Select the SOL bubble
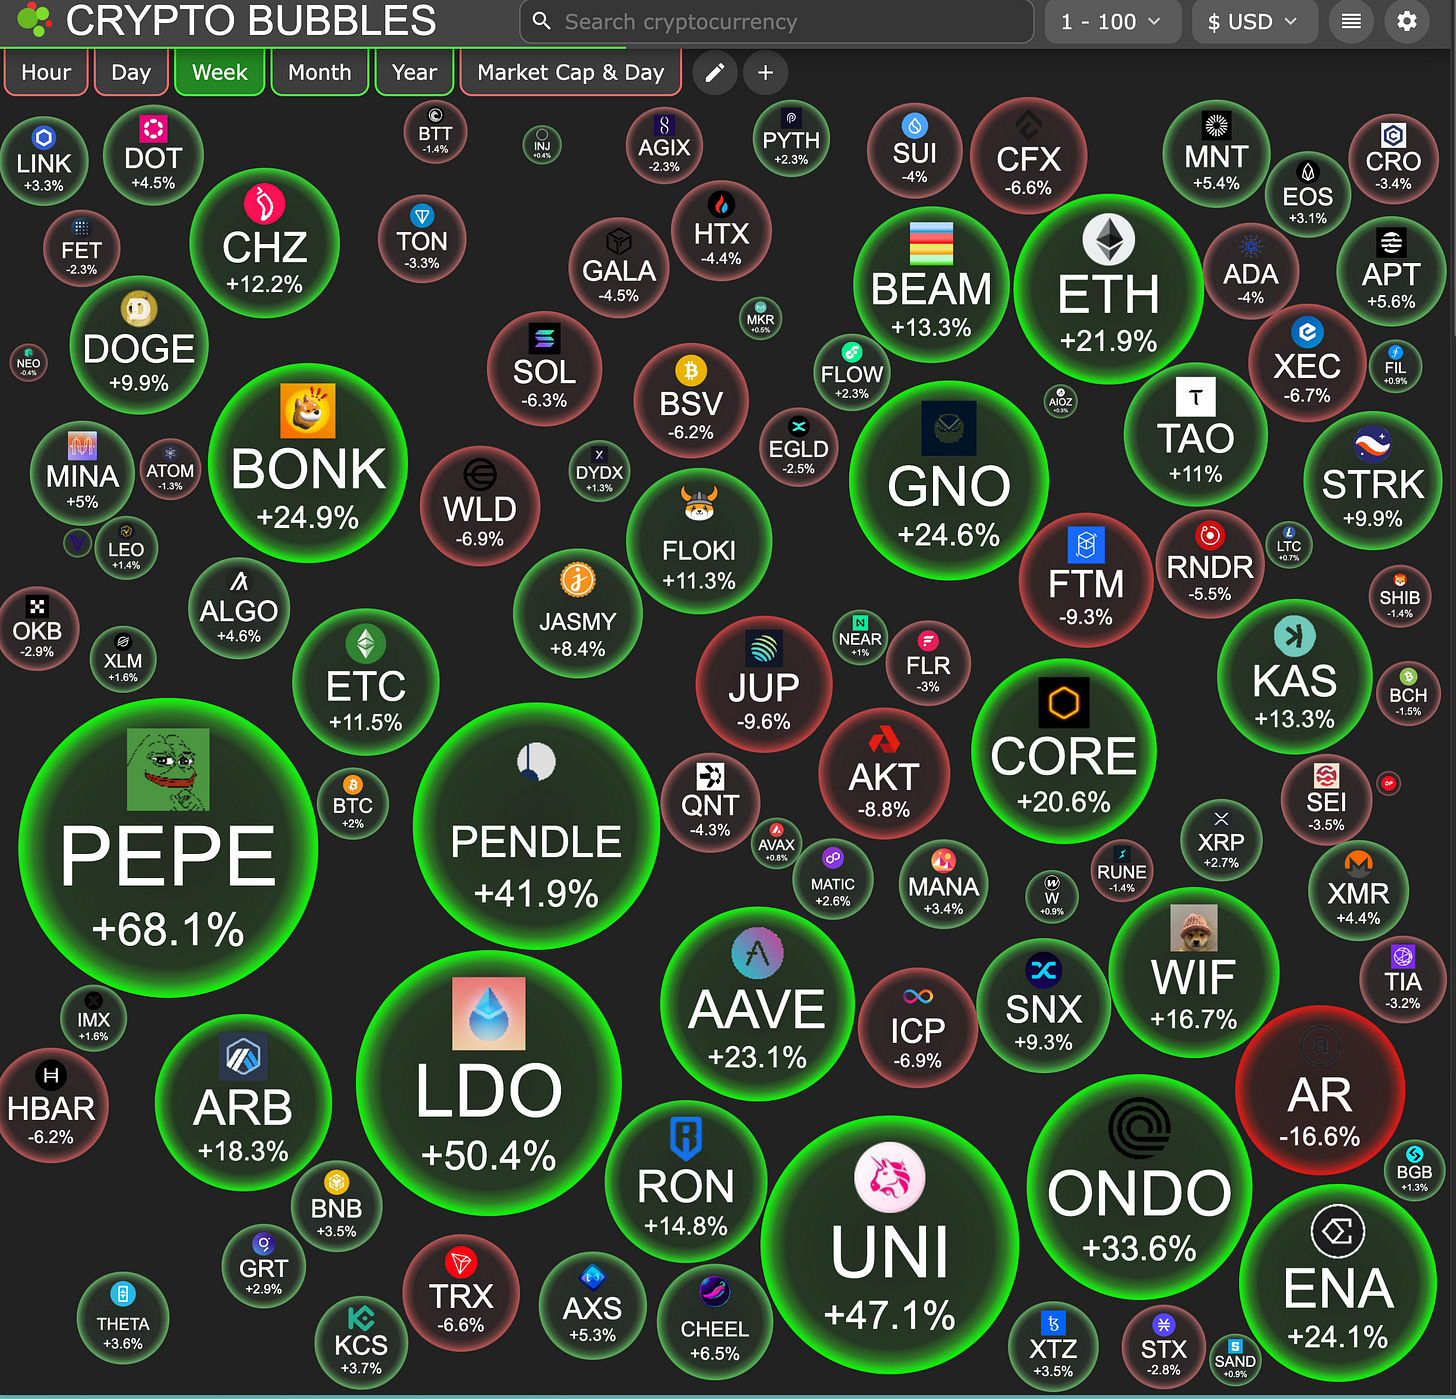 pos(544,369)
